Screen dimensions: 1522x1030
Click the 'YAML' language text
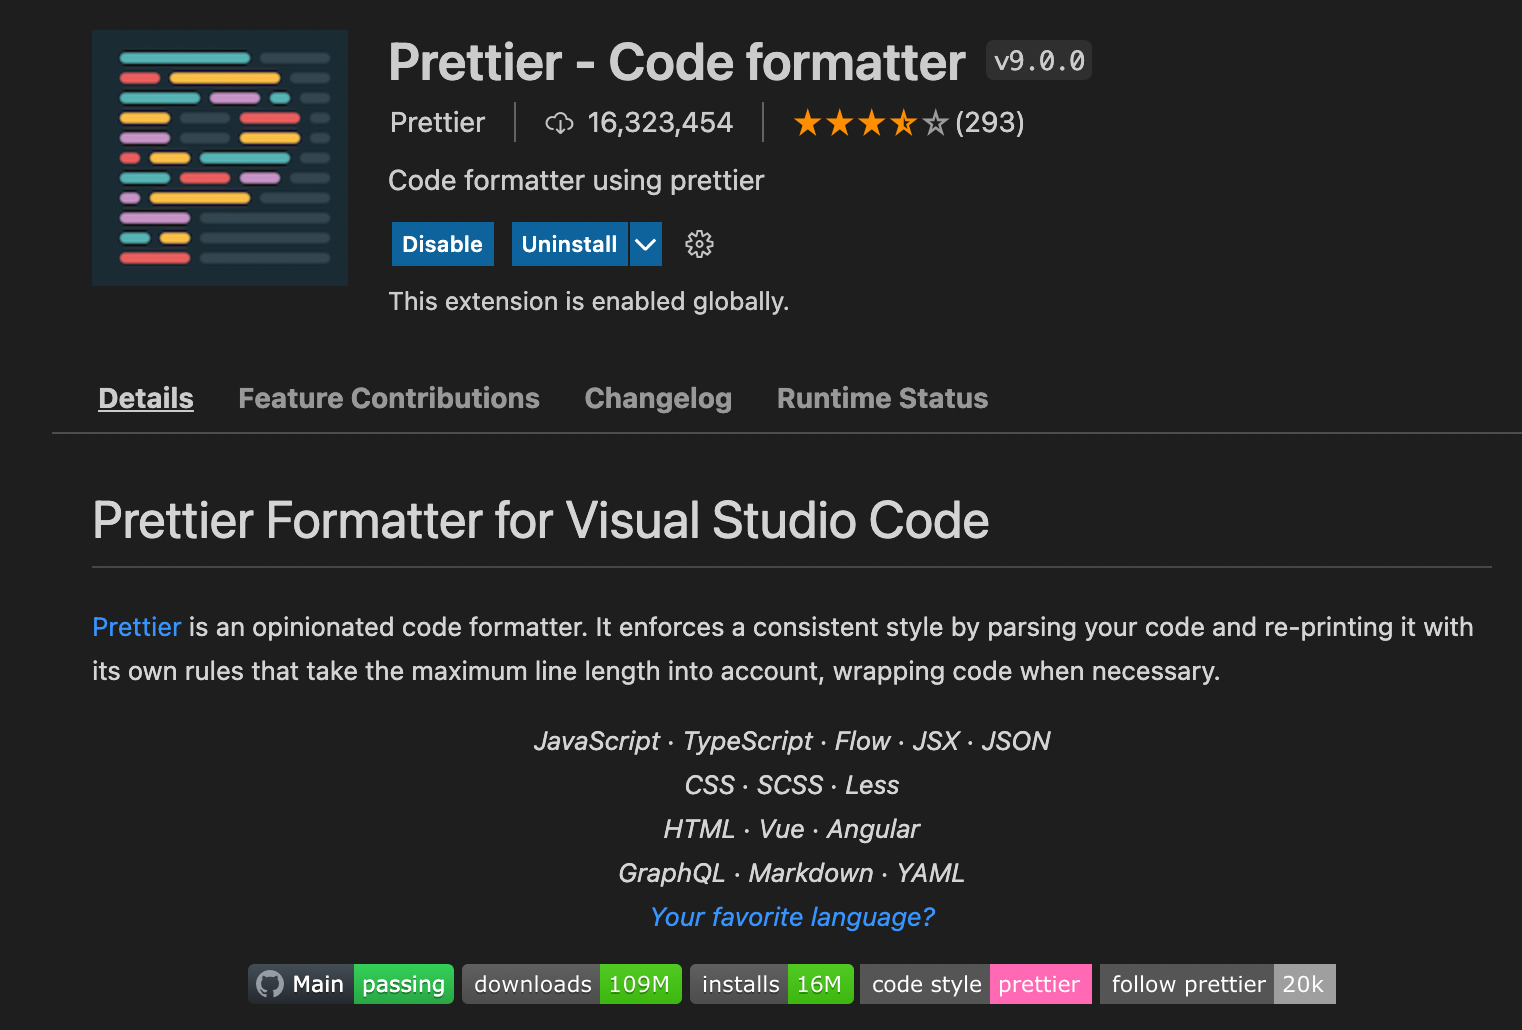[x=931, y=873]
